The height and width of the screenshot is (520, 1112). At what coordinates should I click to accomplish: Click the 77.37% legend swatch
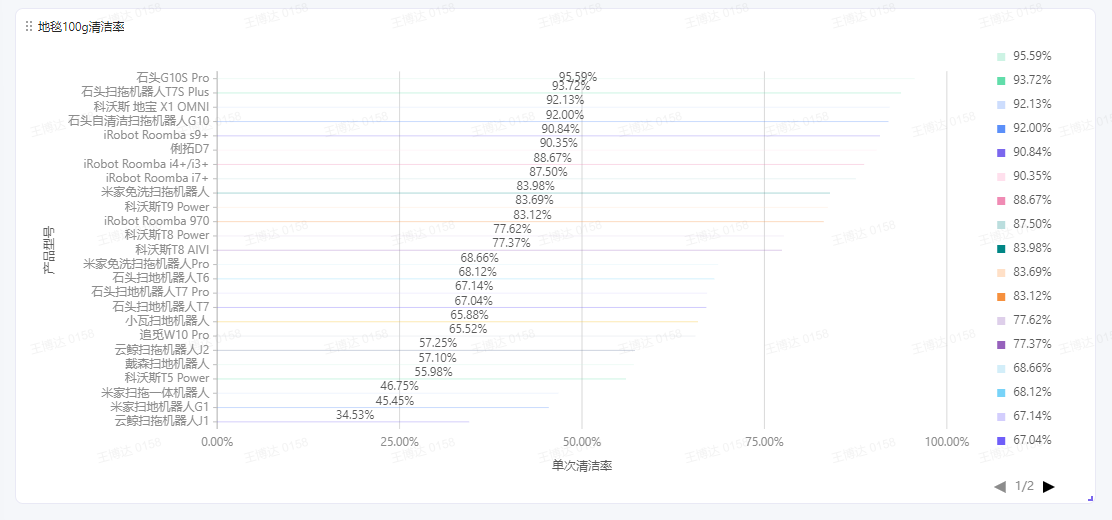coord(1001,345)
